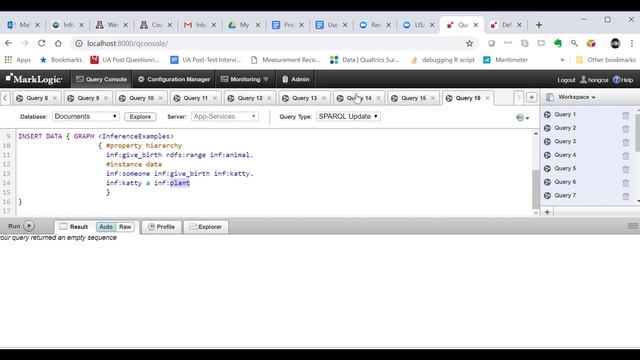Click the editor vertical scrollbar thumb
This screenshot has width=640, height=360.
click(x=536, y=189)
